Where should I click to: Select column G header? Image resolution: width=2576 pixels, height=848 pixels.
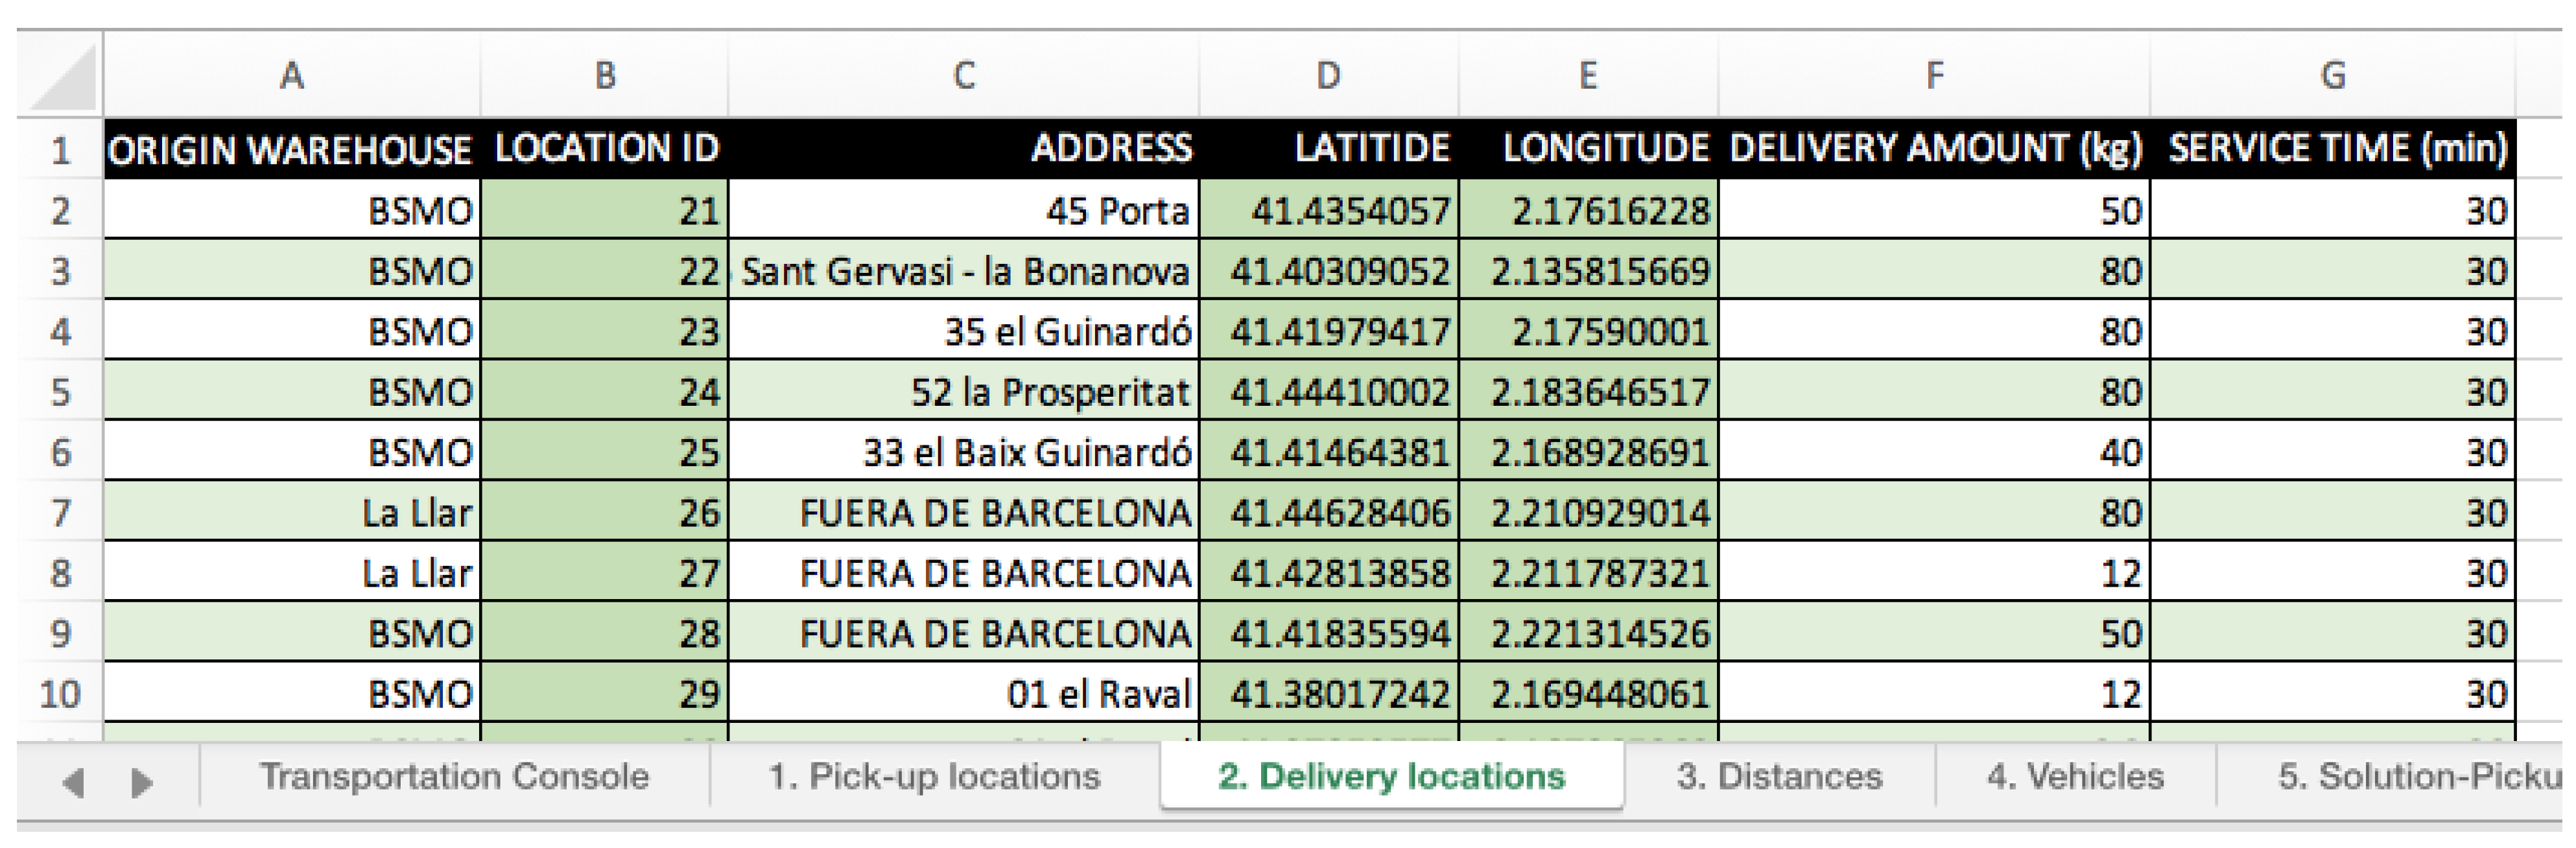click(2332, 75)
